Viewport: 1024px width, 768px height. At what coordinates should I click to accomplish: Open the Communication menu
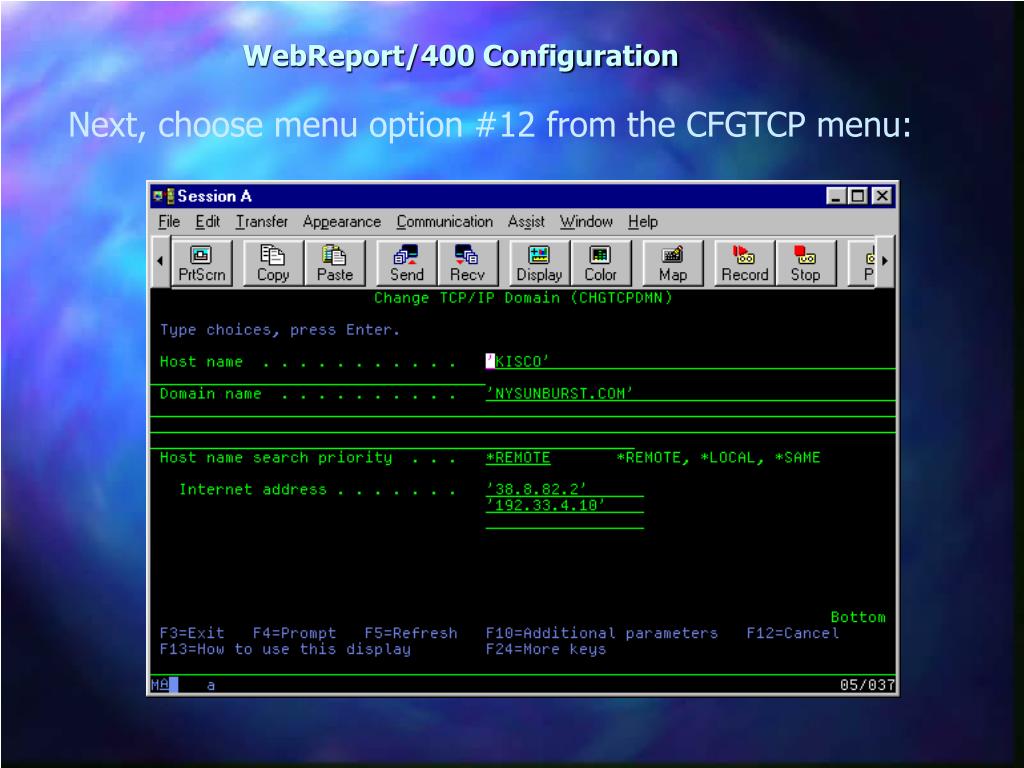445,222
